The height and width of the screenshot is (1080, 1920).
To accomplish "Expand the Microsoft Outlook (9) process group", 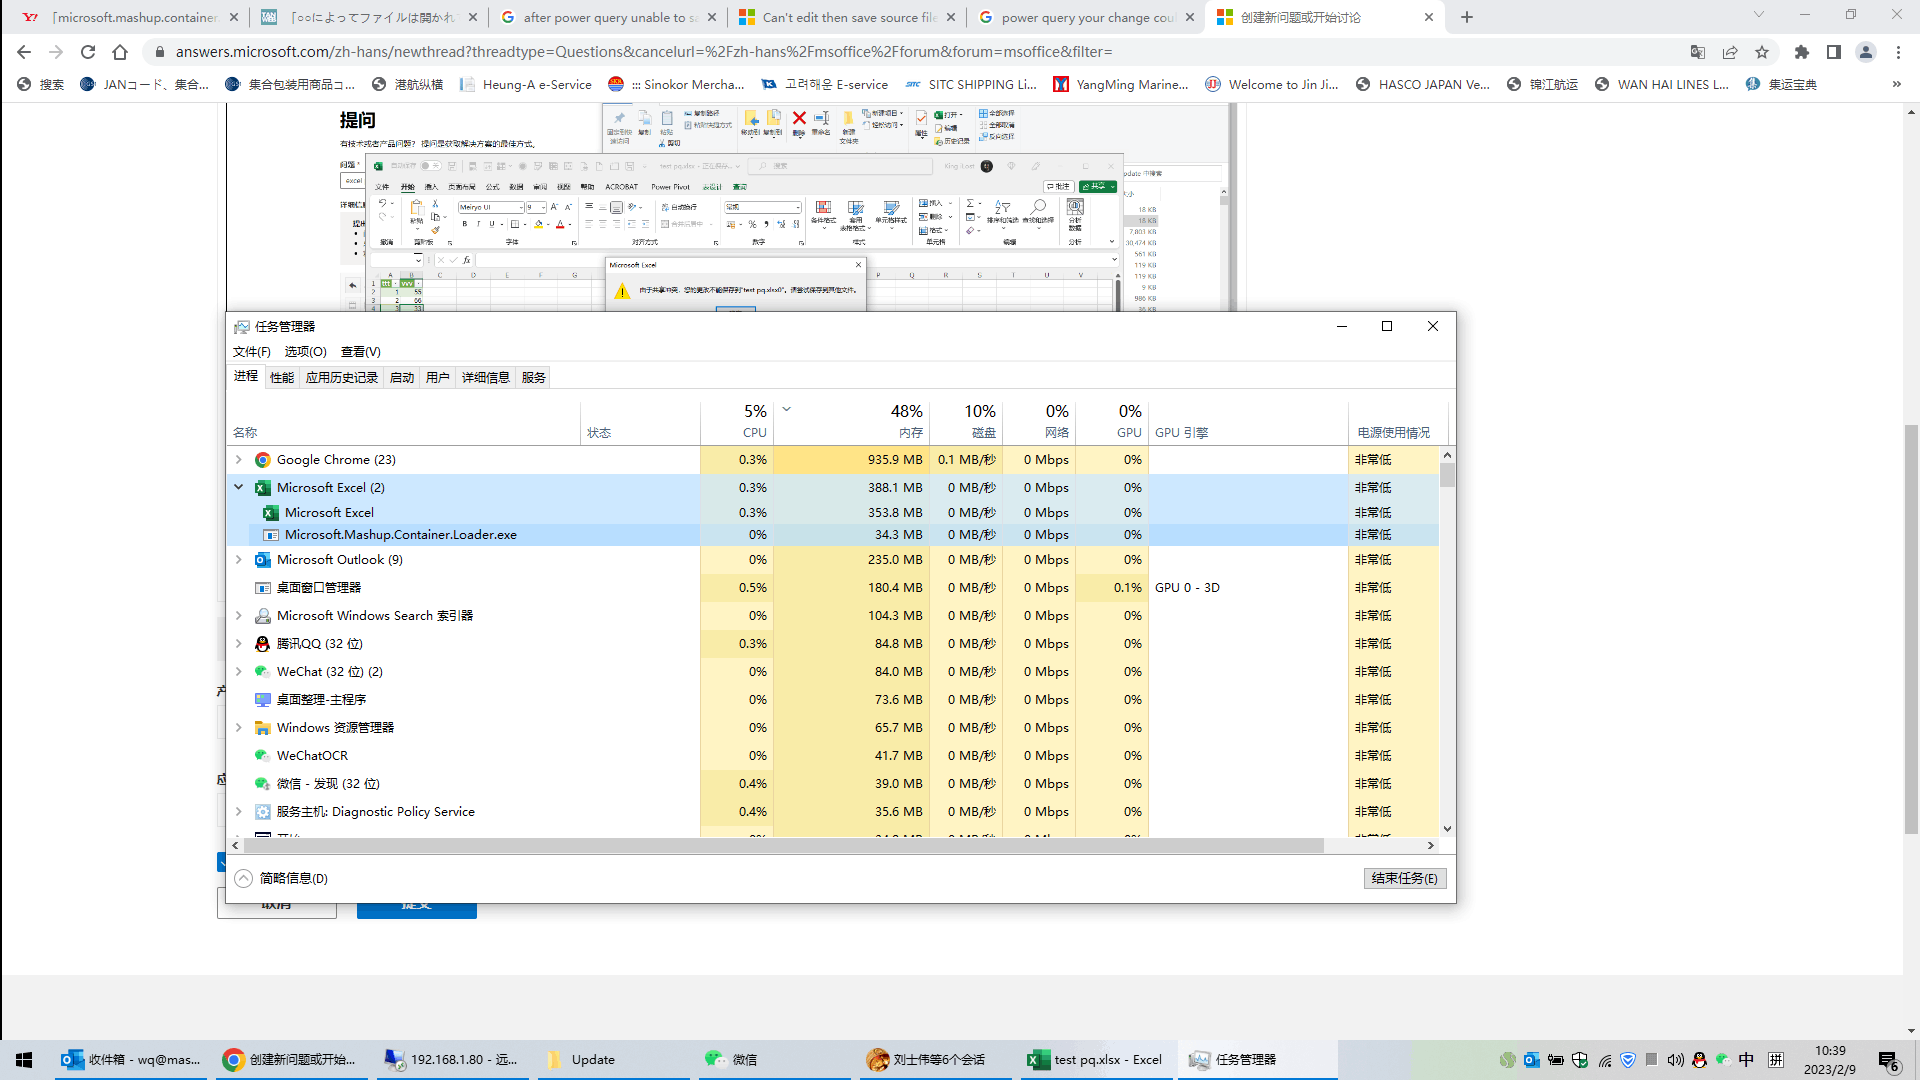I will point(238,559).
